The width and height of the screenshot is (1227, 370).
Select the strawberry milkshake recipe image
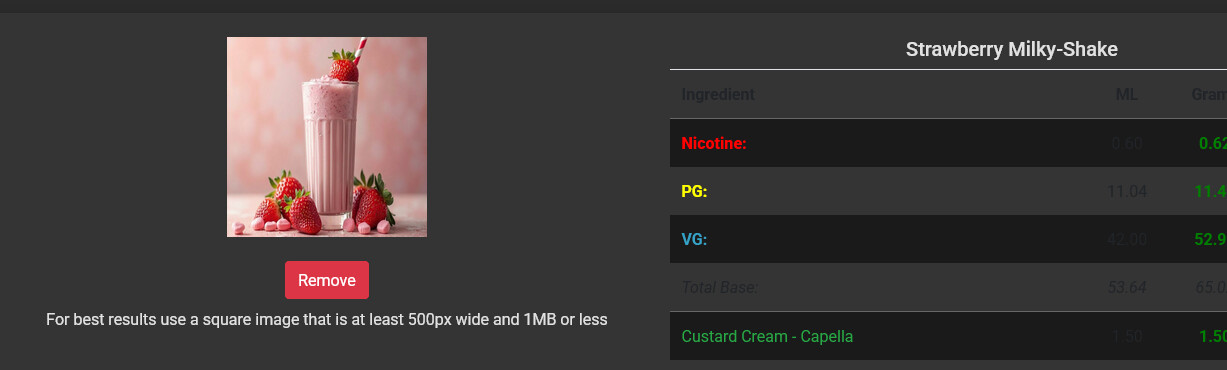(x=327, y=137)
